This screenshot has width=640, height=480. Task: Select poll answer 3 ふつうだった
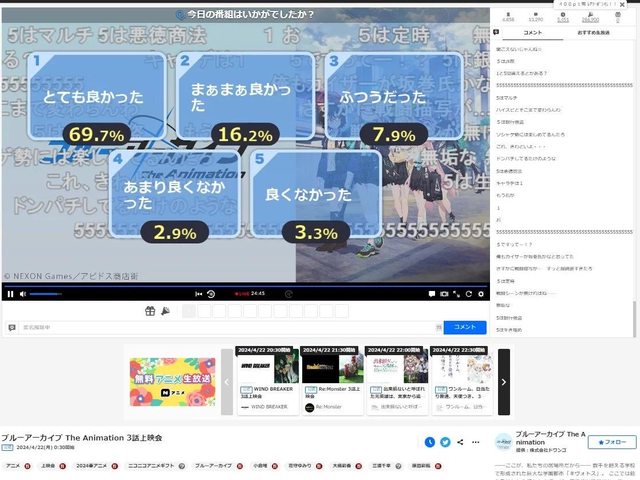[x=394, y=96]
